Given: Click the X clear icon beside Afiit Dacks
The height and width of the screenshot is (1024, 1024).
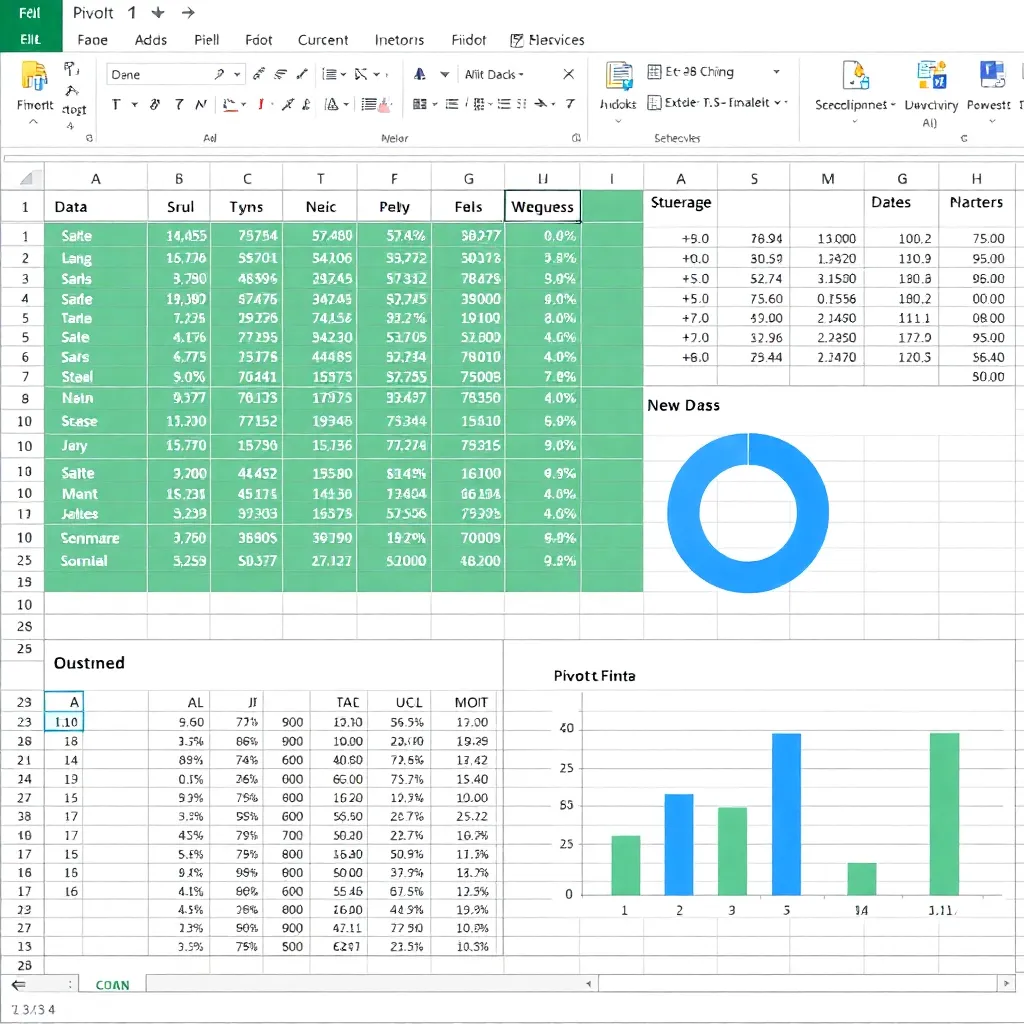Looking at the screenshot, I should [568, 74].
